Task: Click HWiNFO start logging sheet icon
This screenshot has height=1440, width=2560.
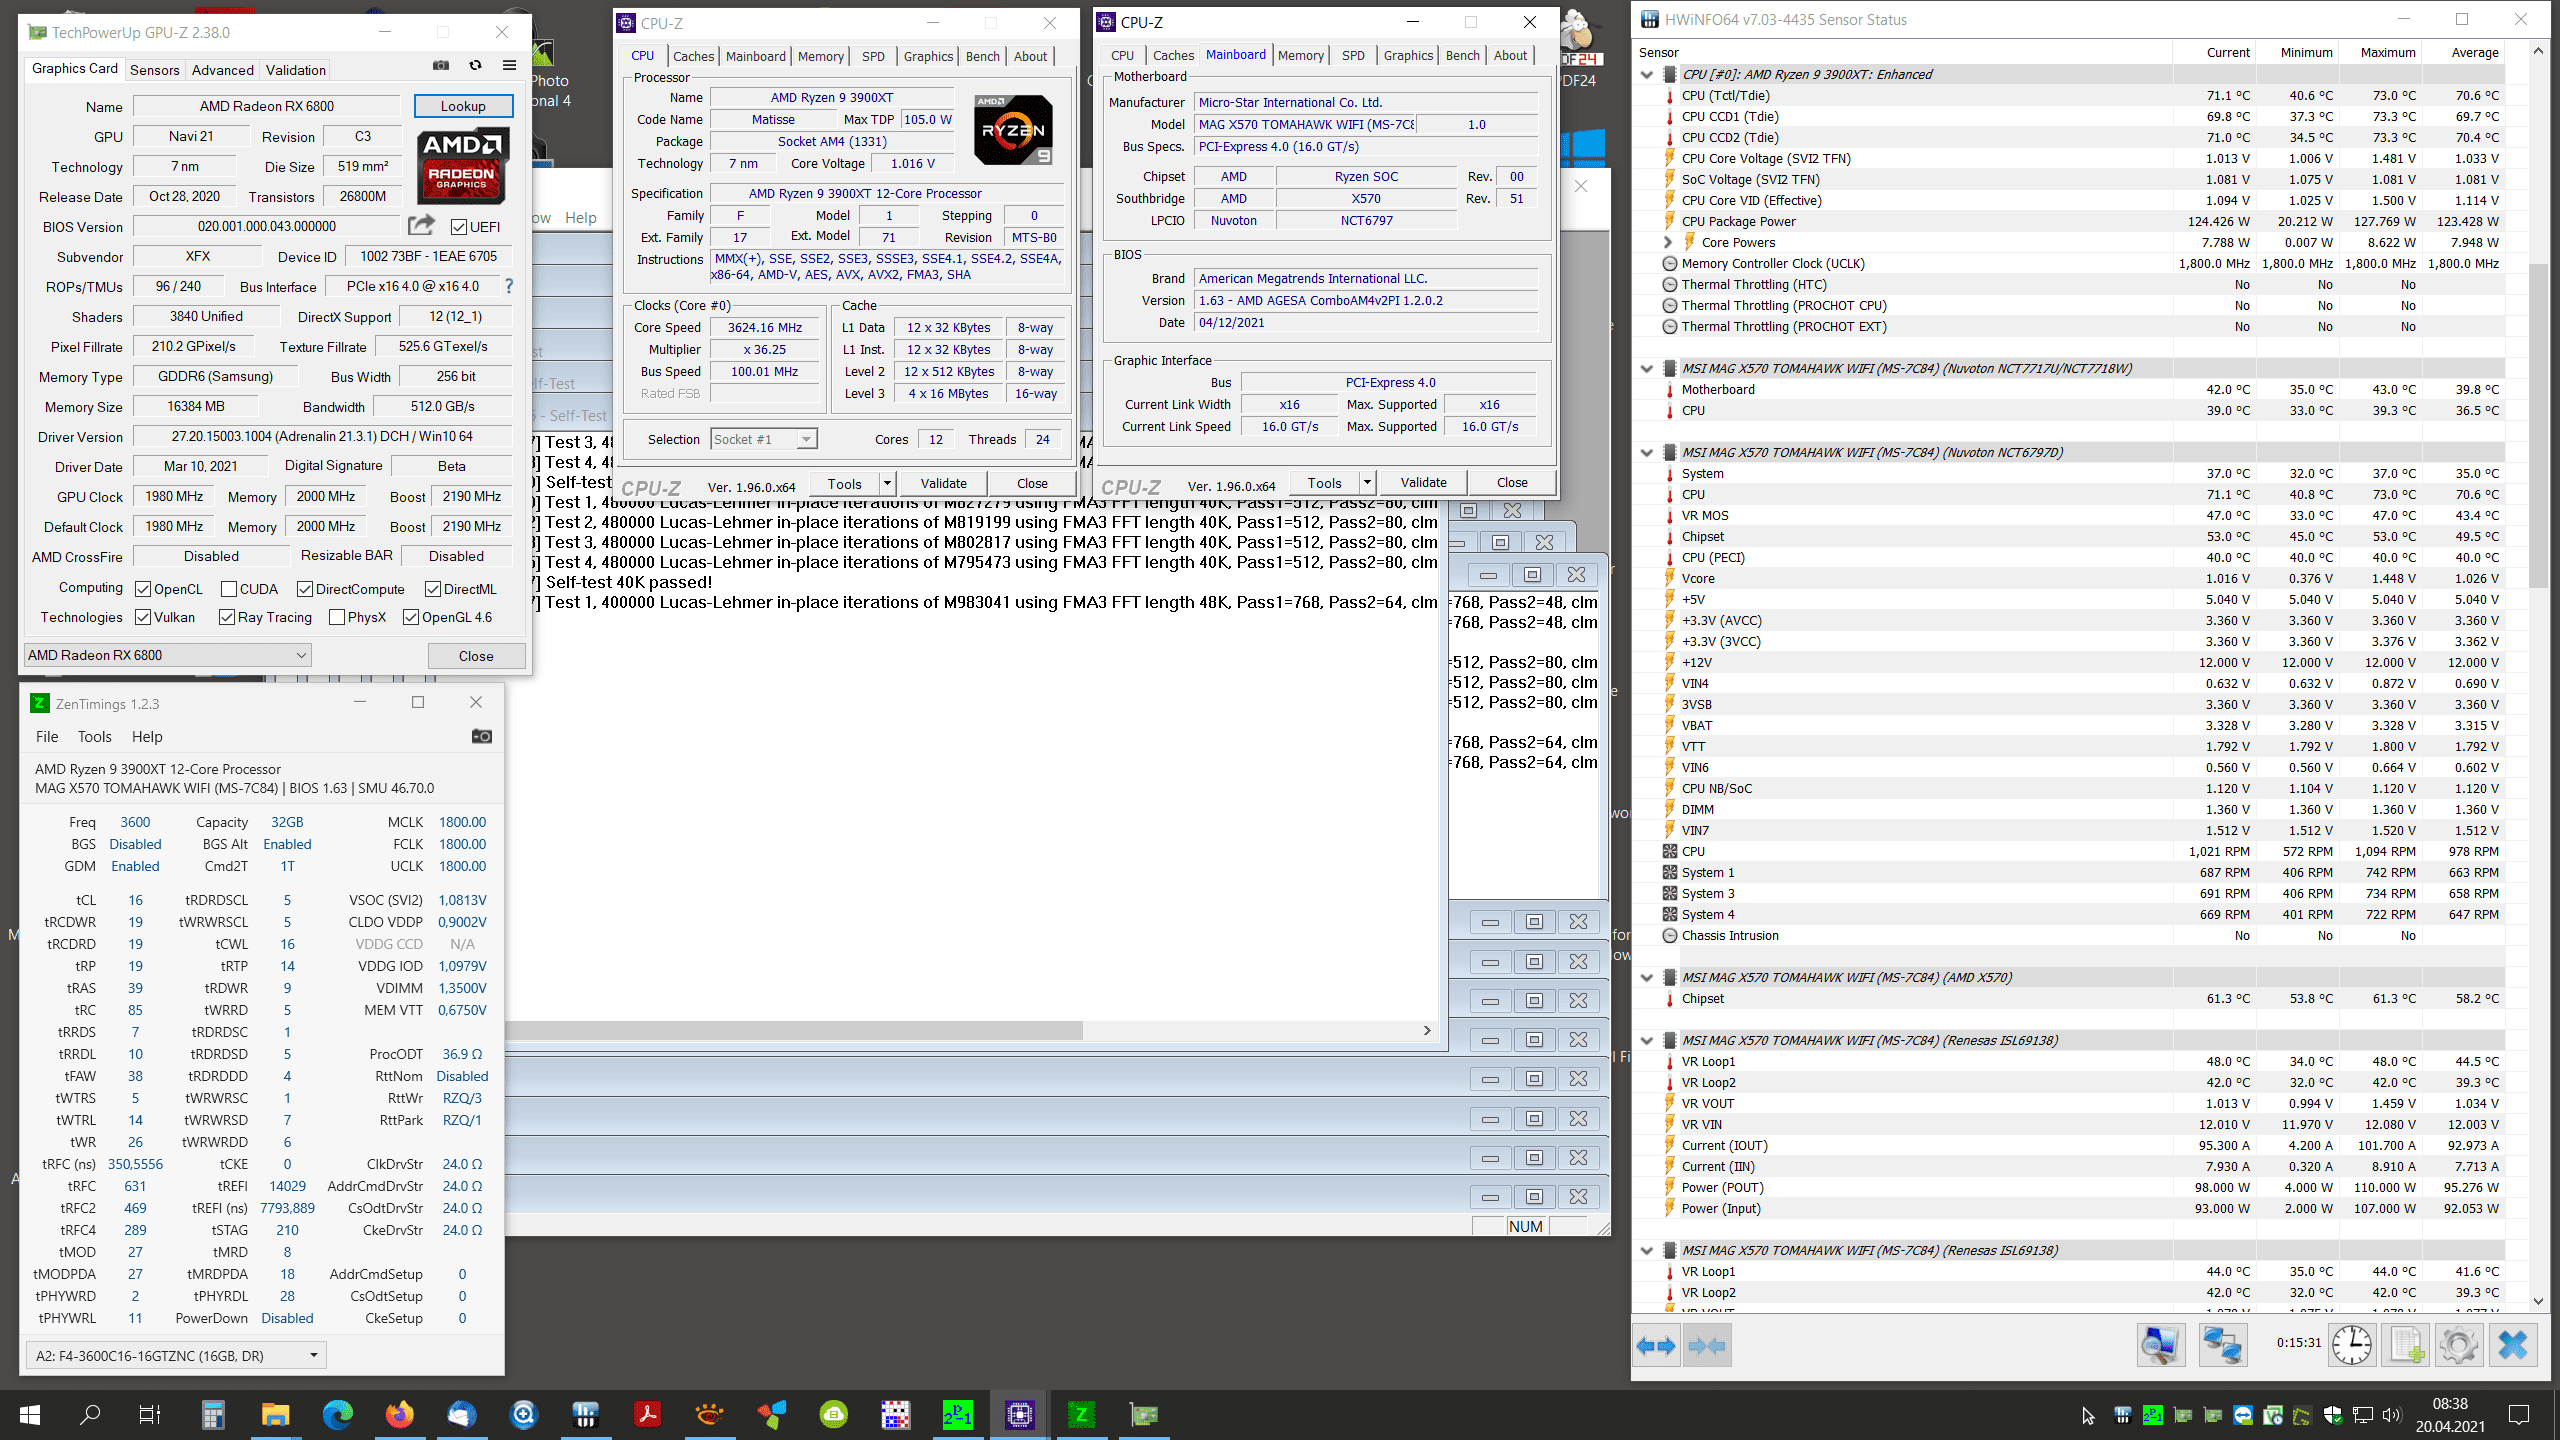Action: 2406,1346
